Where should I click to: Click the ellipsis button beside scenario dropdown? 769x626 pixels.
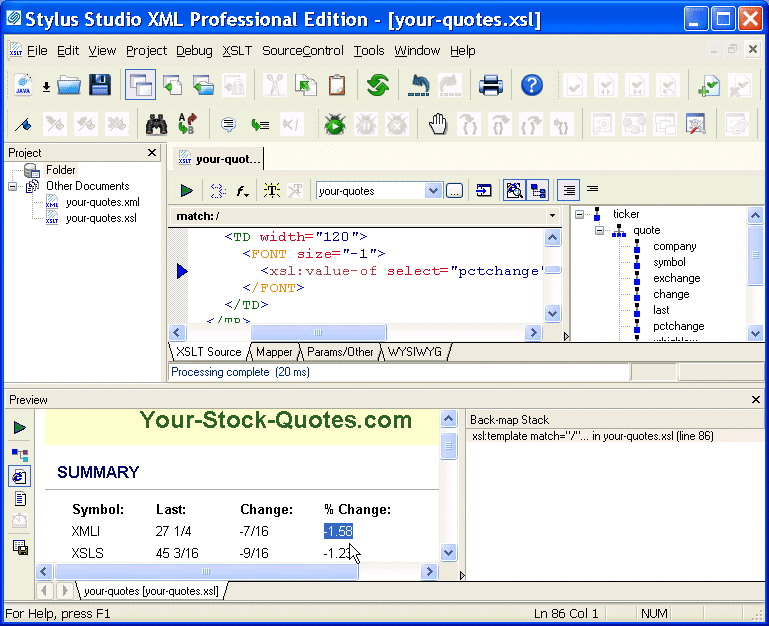(x=455, y=190)
